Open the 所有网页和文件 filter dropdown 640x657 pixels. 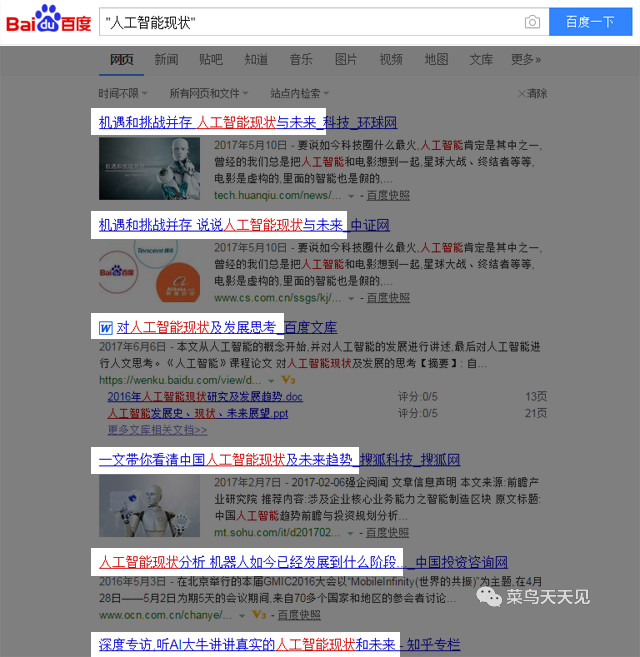pos(209,93)
